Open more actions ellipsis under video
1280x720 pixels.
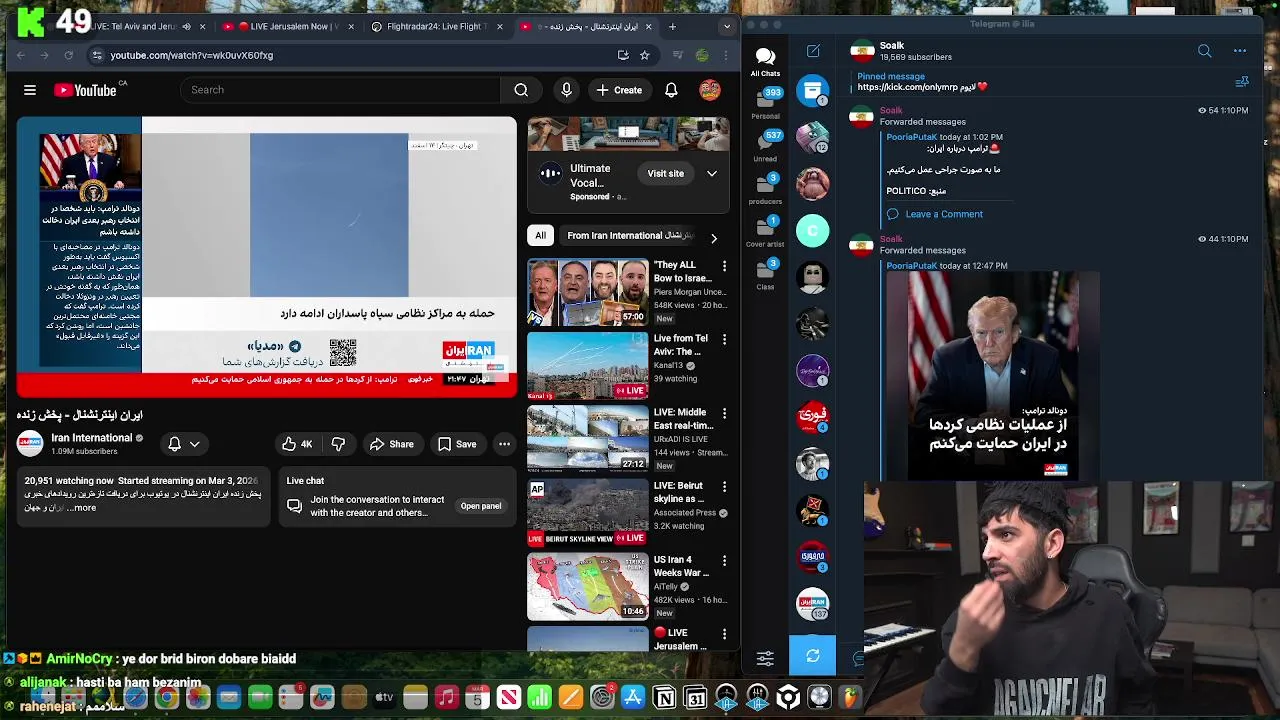point(504,444)
